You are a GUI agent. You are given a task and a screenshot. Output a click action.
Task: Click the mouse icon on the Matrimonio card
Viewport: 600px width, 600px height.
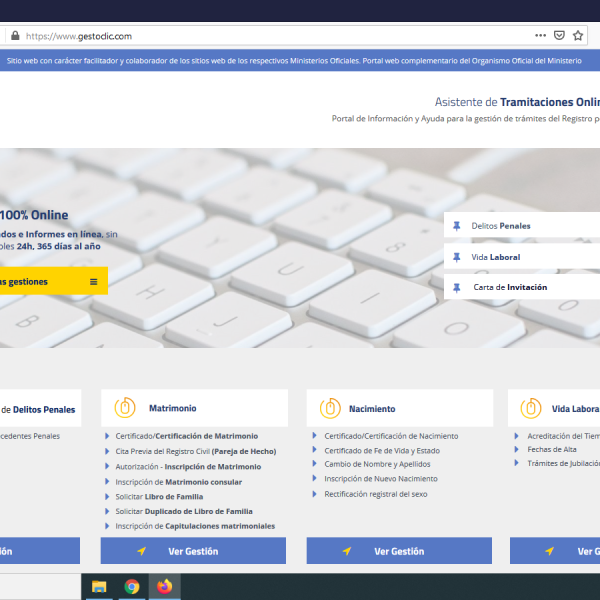[125, 408]
